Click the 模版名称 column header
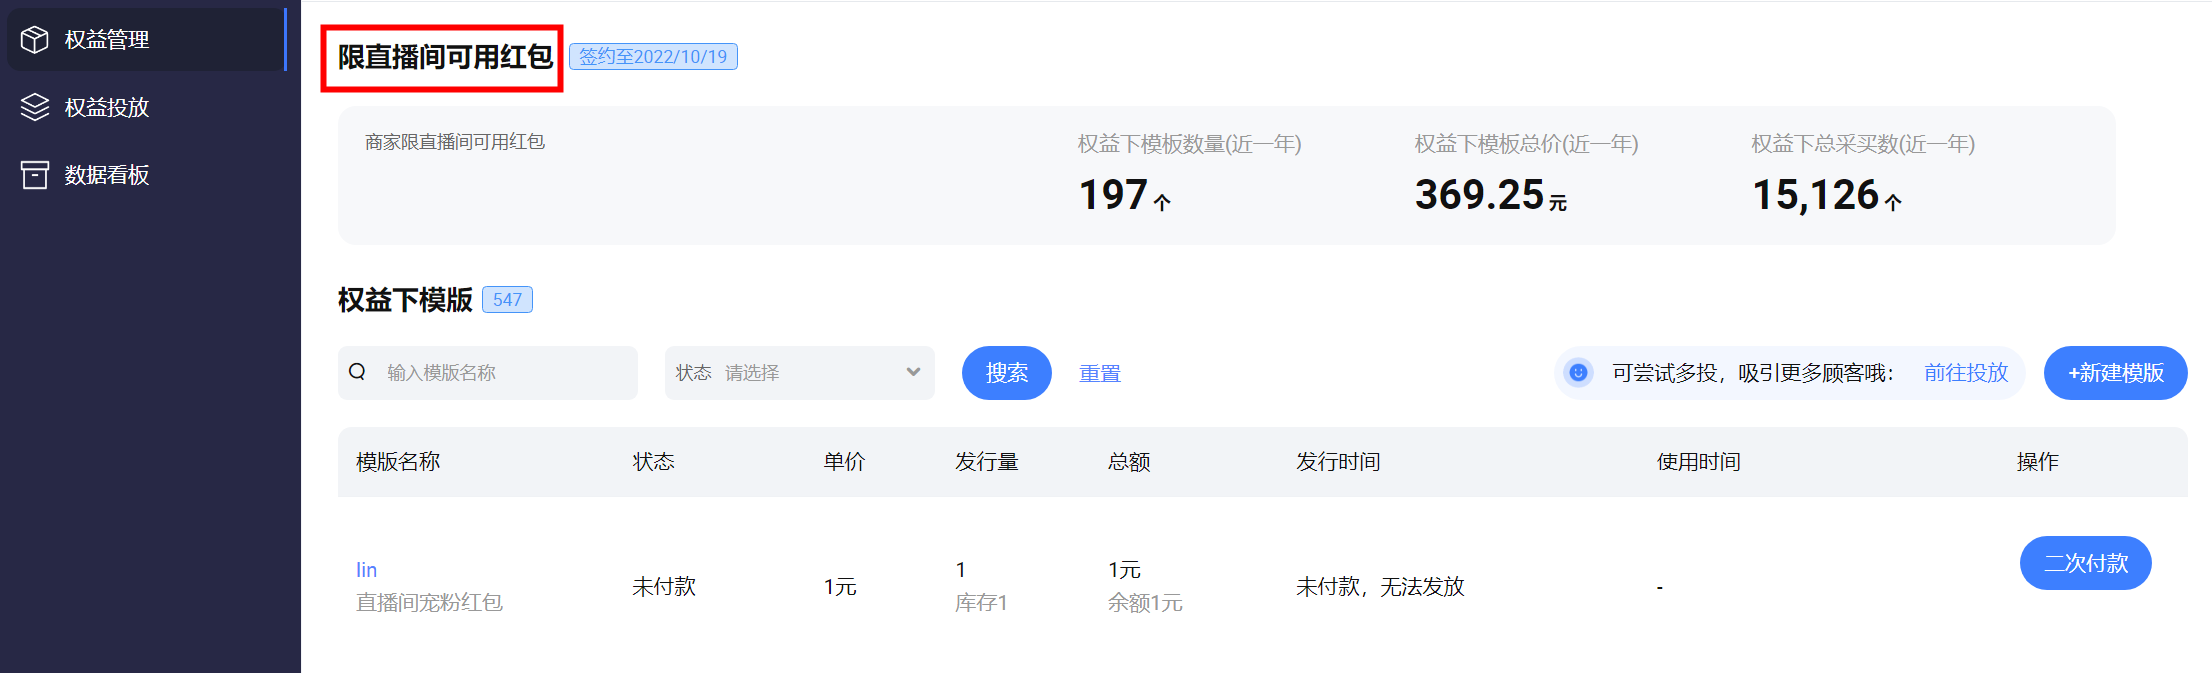 tap(398, 462)
